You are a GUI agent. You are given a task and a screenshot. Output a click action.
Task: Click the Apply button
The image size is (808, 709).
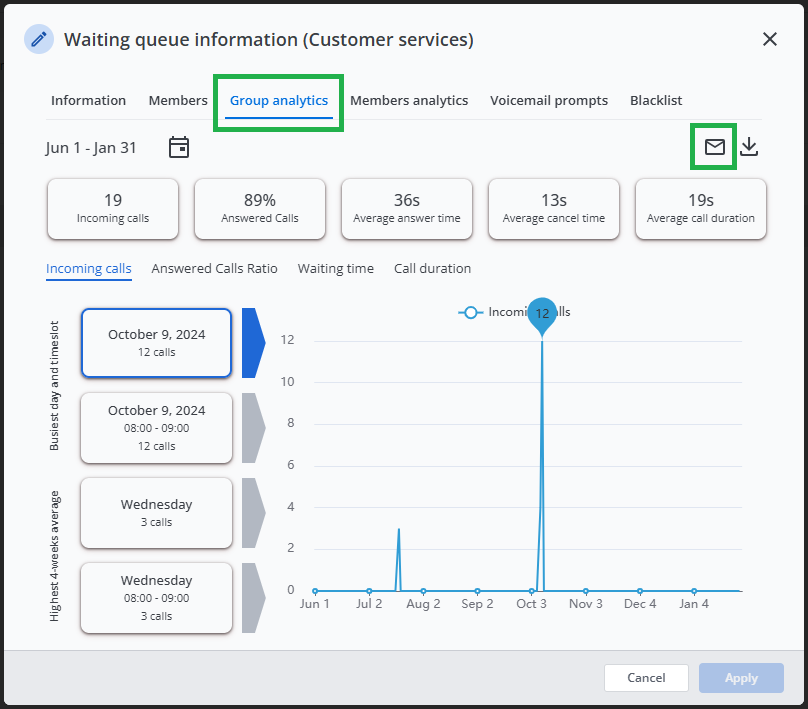741,678
